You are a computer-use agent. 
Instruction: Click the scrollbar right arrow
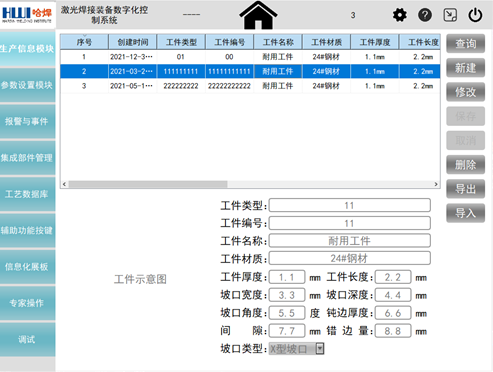(x=436, y=184)
